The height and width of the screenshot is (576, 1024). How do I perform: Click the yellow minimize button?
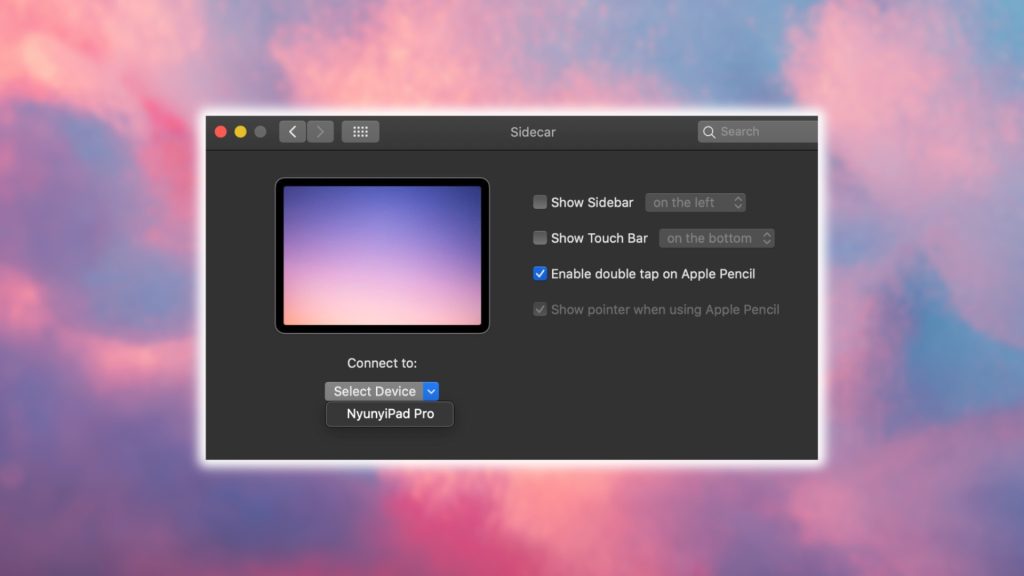pos(239,131)
